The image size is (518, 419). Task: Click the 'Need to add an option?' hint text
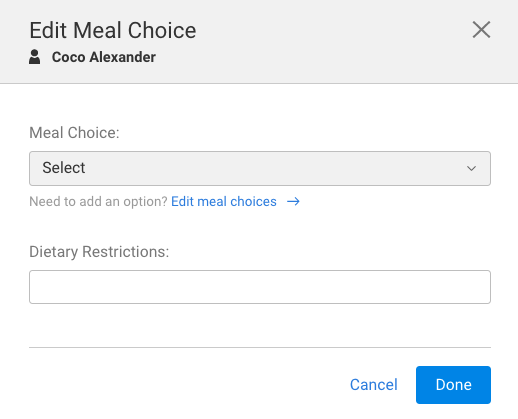[98, 202]
